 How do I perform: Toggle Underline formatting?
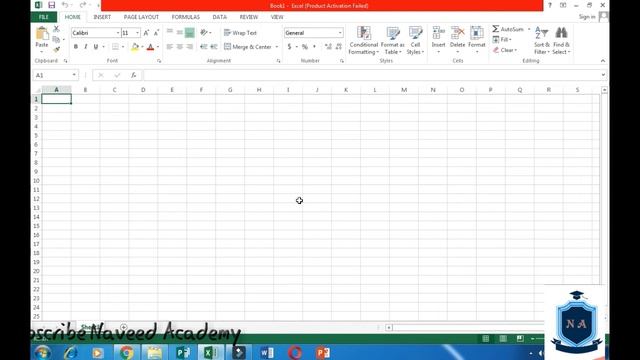pos(96,47)
